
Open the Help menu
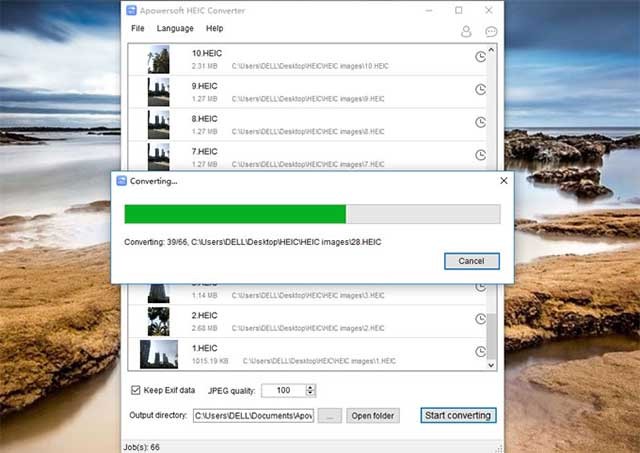(214, 29)
